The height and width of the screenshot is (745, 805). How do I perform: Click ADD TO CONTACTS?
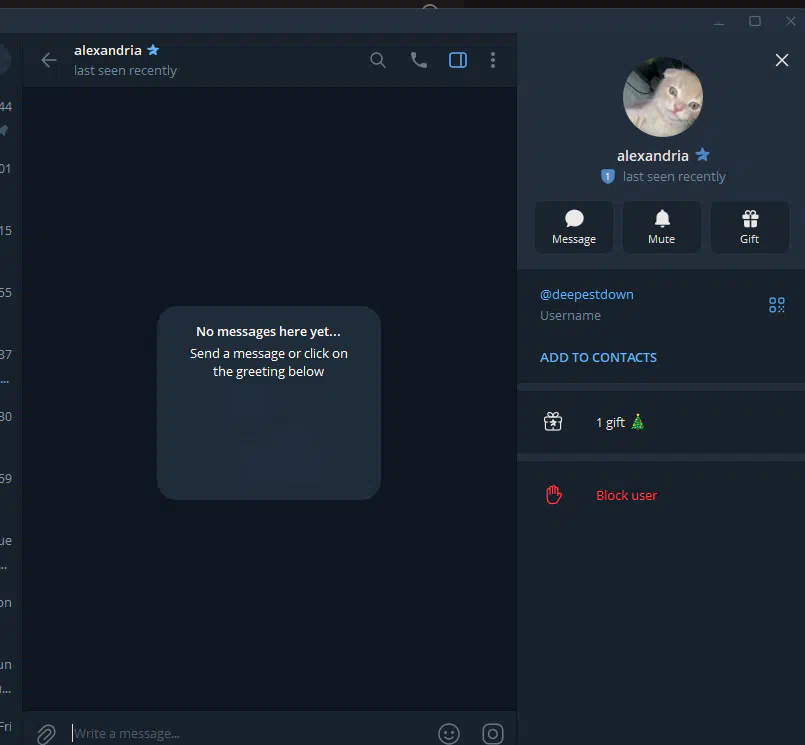(x=598, y=357)
